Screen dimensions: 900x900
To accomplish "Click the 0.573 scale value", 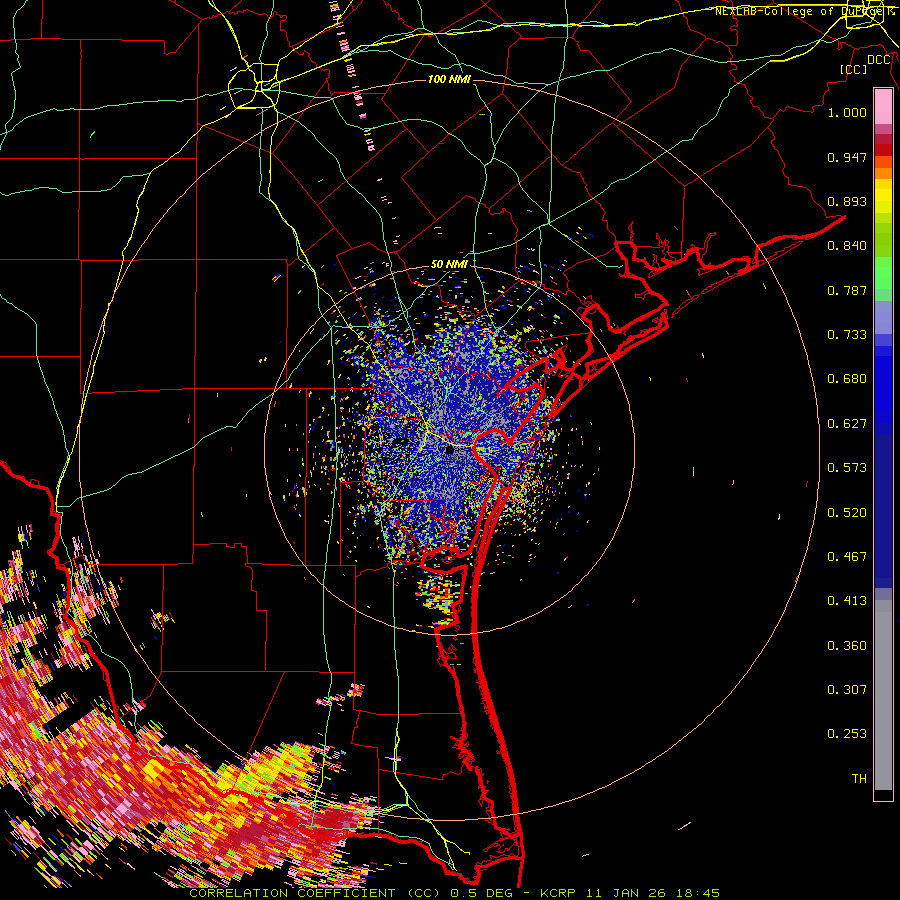I will [847, 468].
